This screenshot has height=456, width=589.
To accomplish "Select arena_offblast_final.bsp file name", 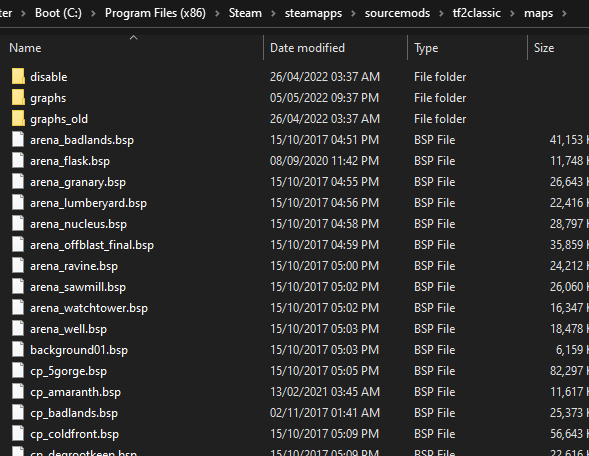I will point(92,245).
